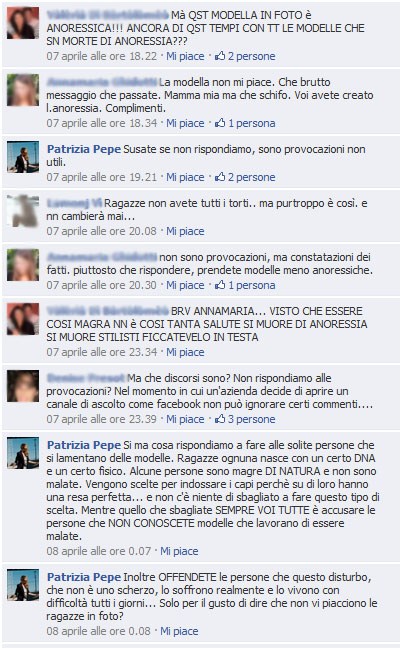The width and height of the screenshot is (402, 648).
Task: Click thumbs-up icon on 18.22 comment
Action: tap(220, 56)
